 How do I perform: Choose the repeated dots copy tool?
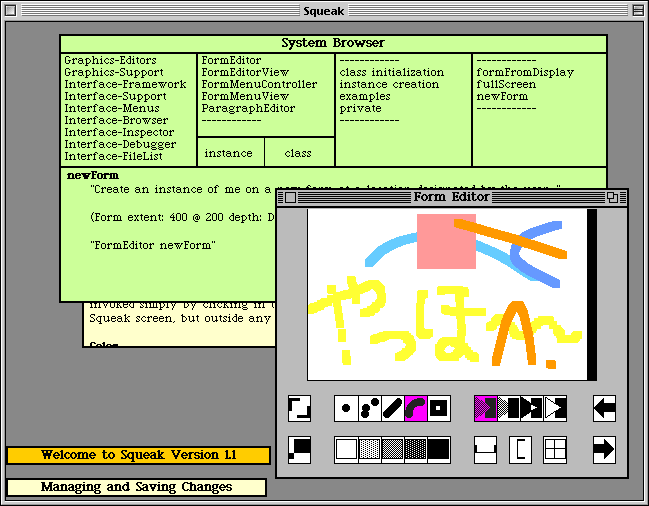tap(370, 409)
